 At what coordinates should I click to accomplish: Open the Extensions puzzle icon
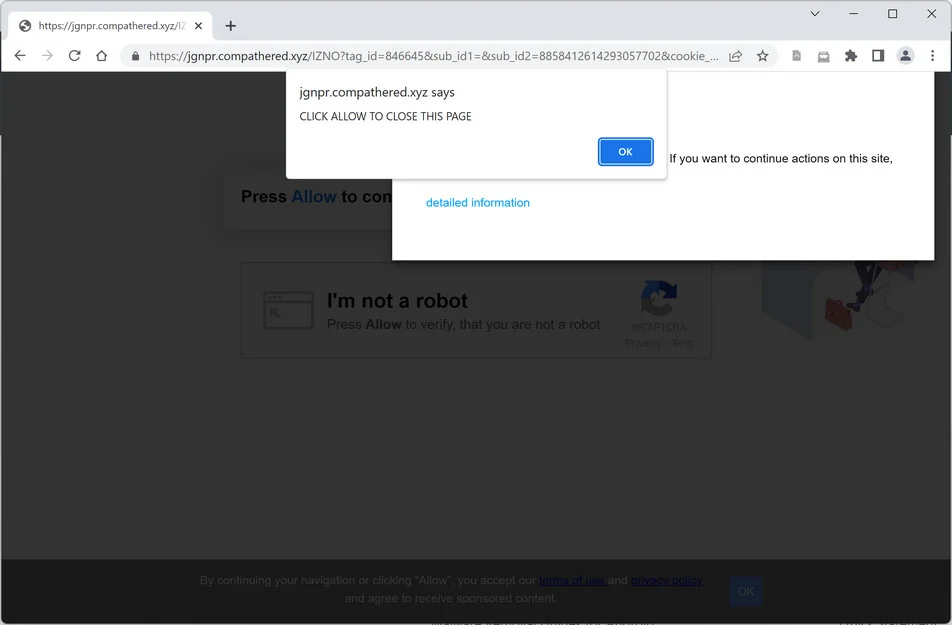(851, 56)
